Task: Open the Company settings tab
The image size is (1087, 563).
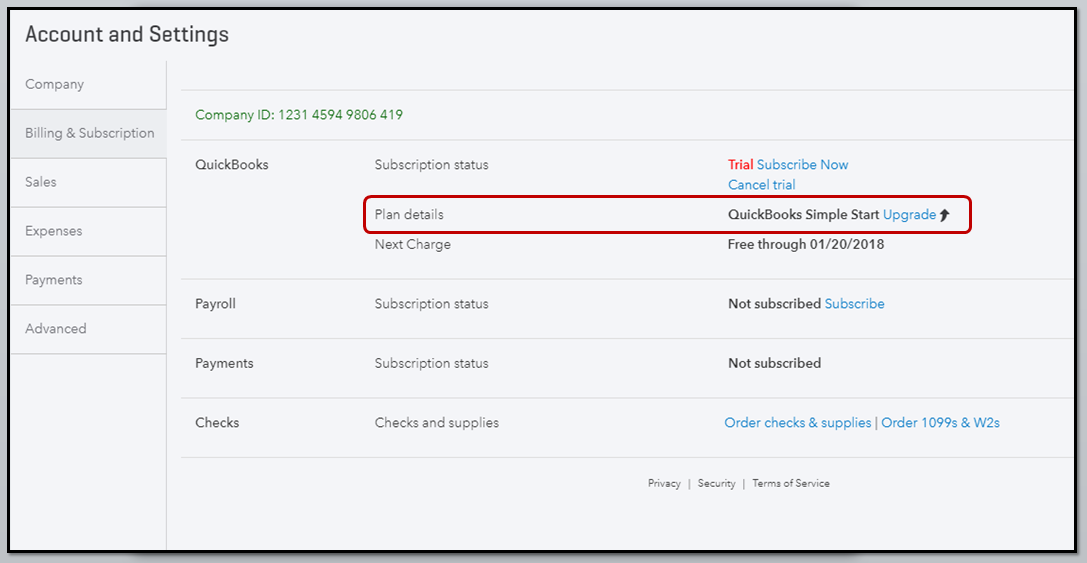Action: click(55, 85)
